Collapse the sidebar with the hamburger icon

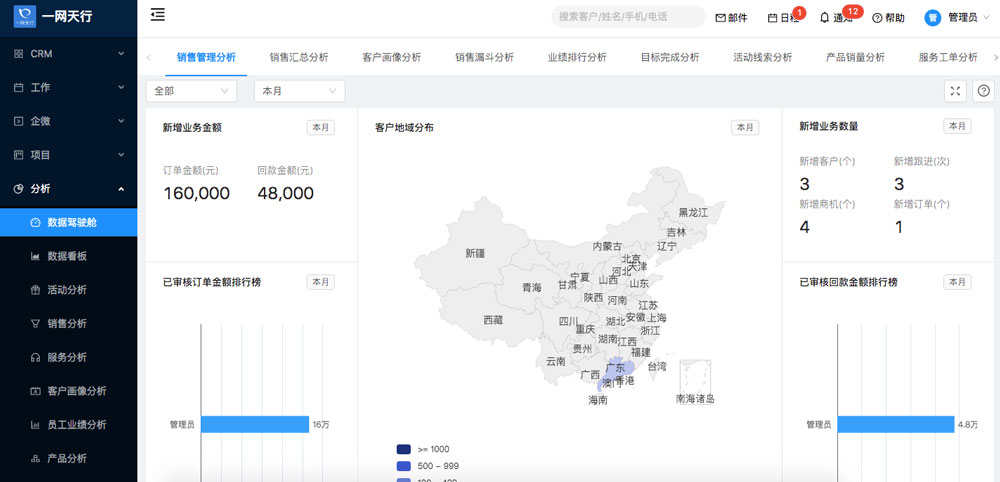tap(157, 14)
